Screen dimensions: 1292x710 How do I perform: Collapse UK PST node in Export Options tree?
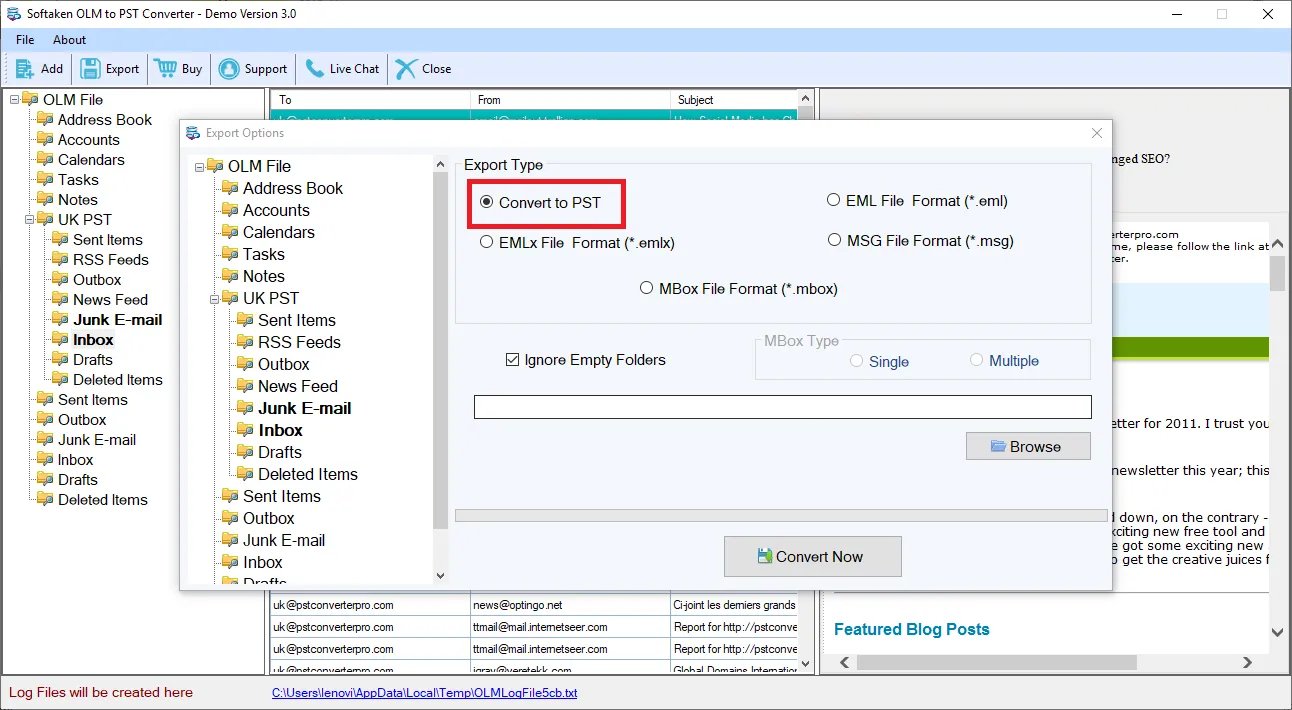pos(215,298)
